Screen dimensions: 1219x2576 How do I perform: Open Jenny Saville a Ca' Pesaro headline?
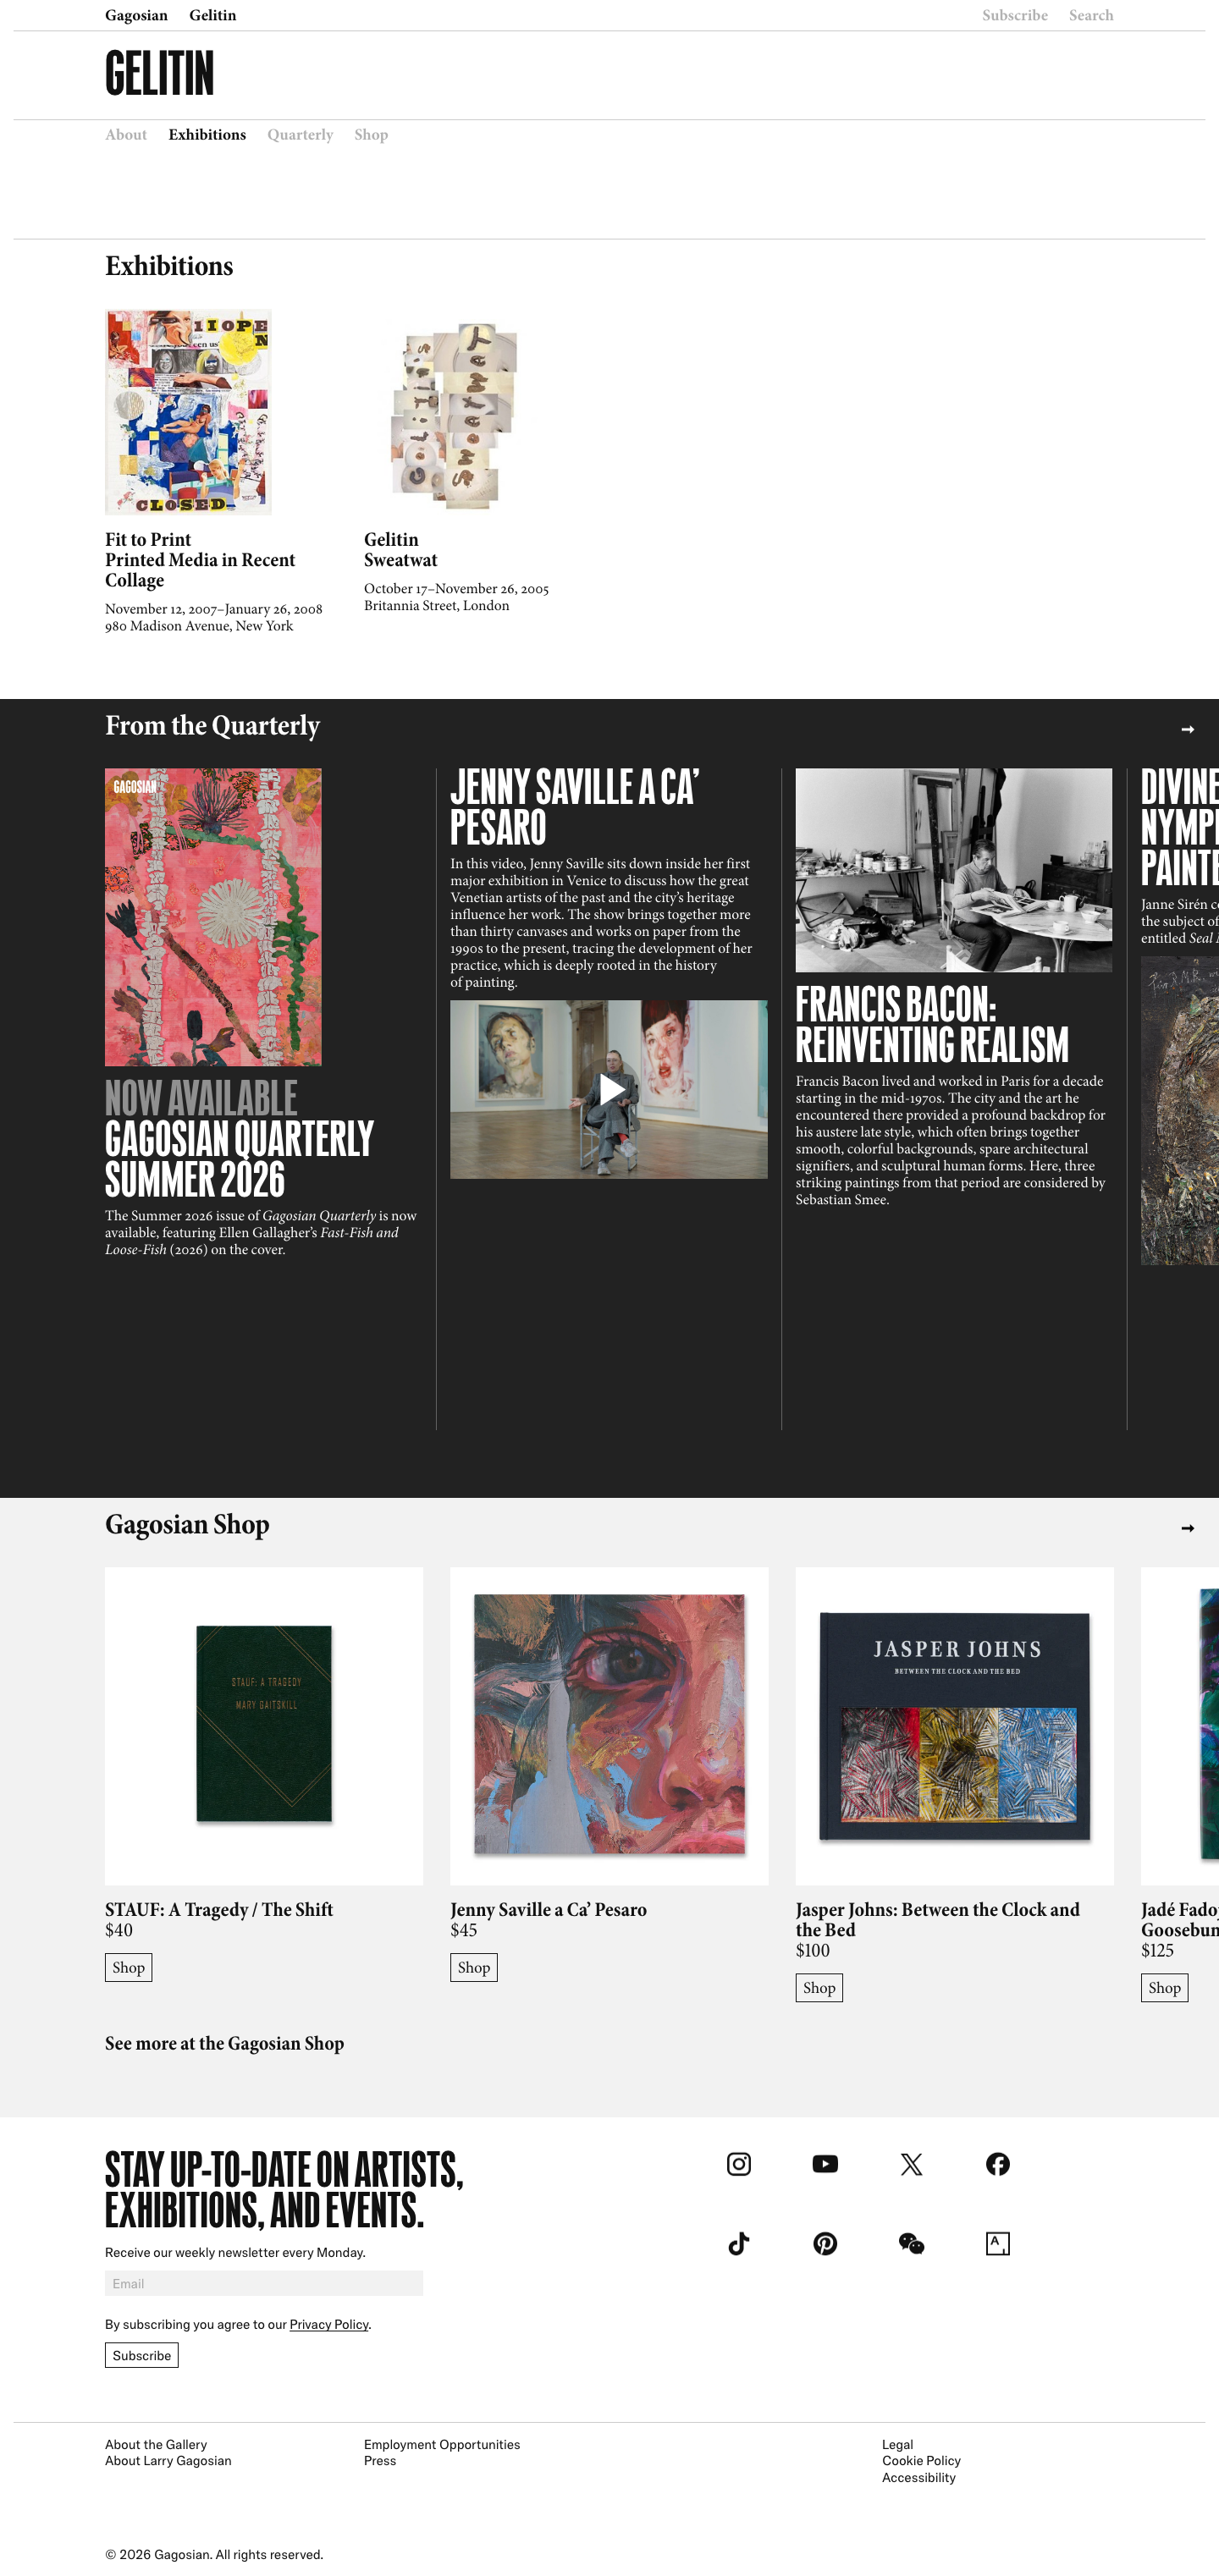click(575, 807)
